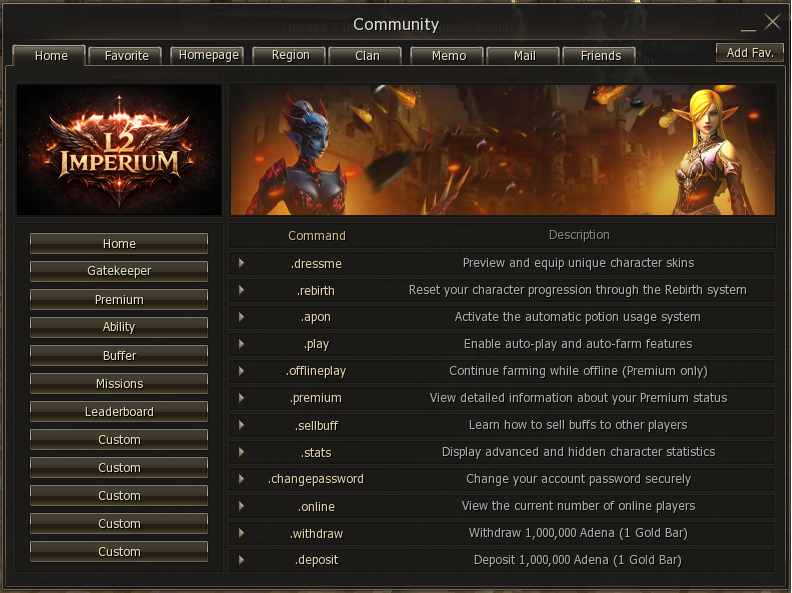Open the Friends tab
Viewport: 792px width, 593px height.
coord(600,56)
